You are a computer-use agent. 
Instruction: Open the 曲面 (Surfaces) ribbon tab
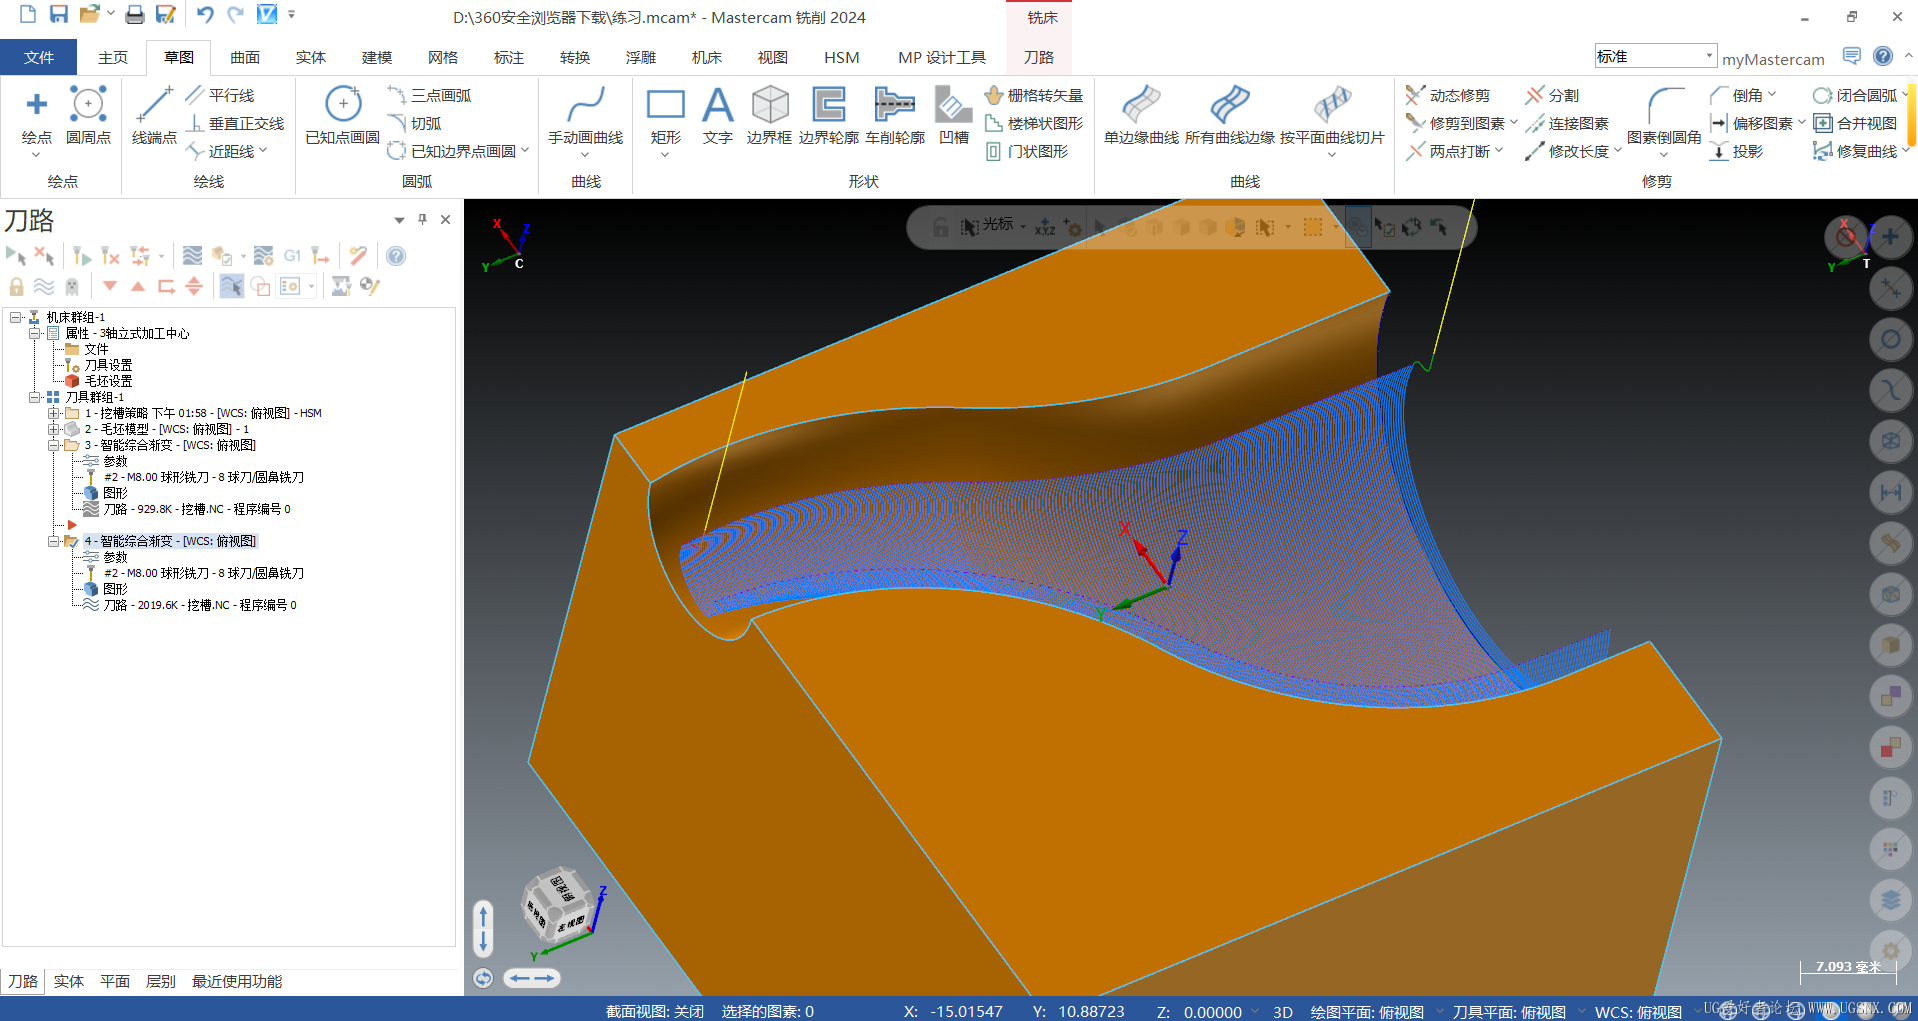pos(244,57)
